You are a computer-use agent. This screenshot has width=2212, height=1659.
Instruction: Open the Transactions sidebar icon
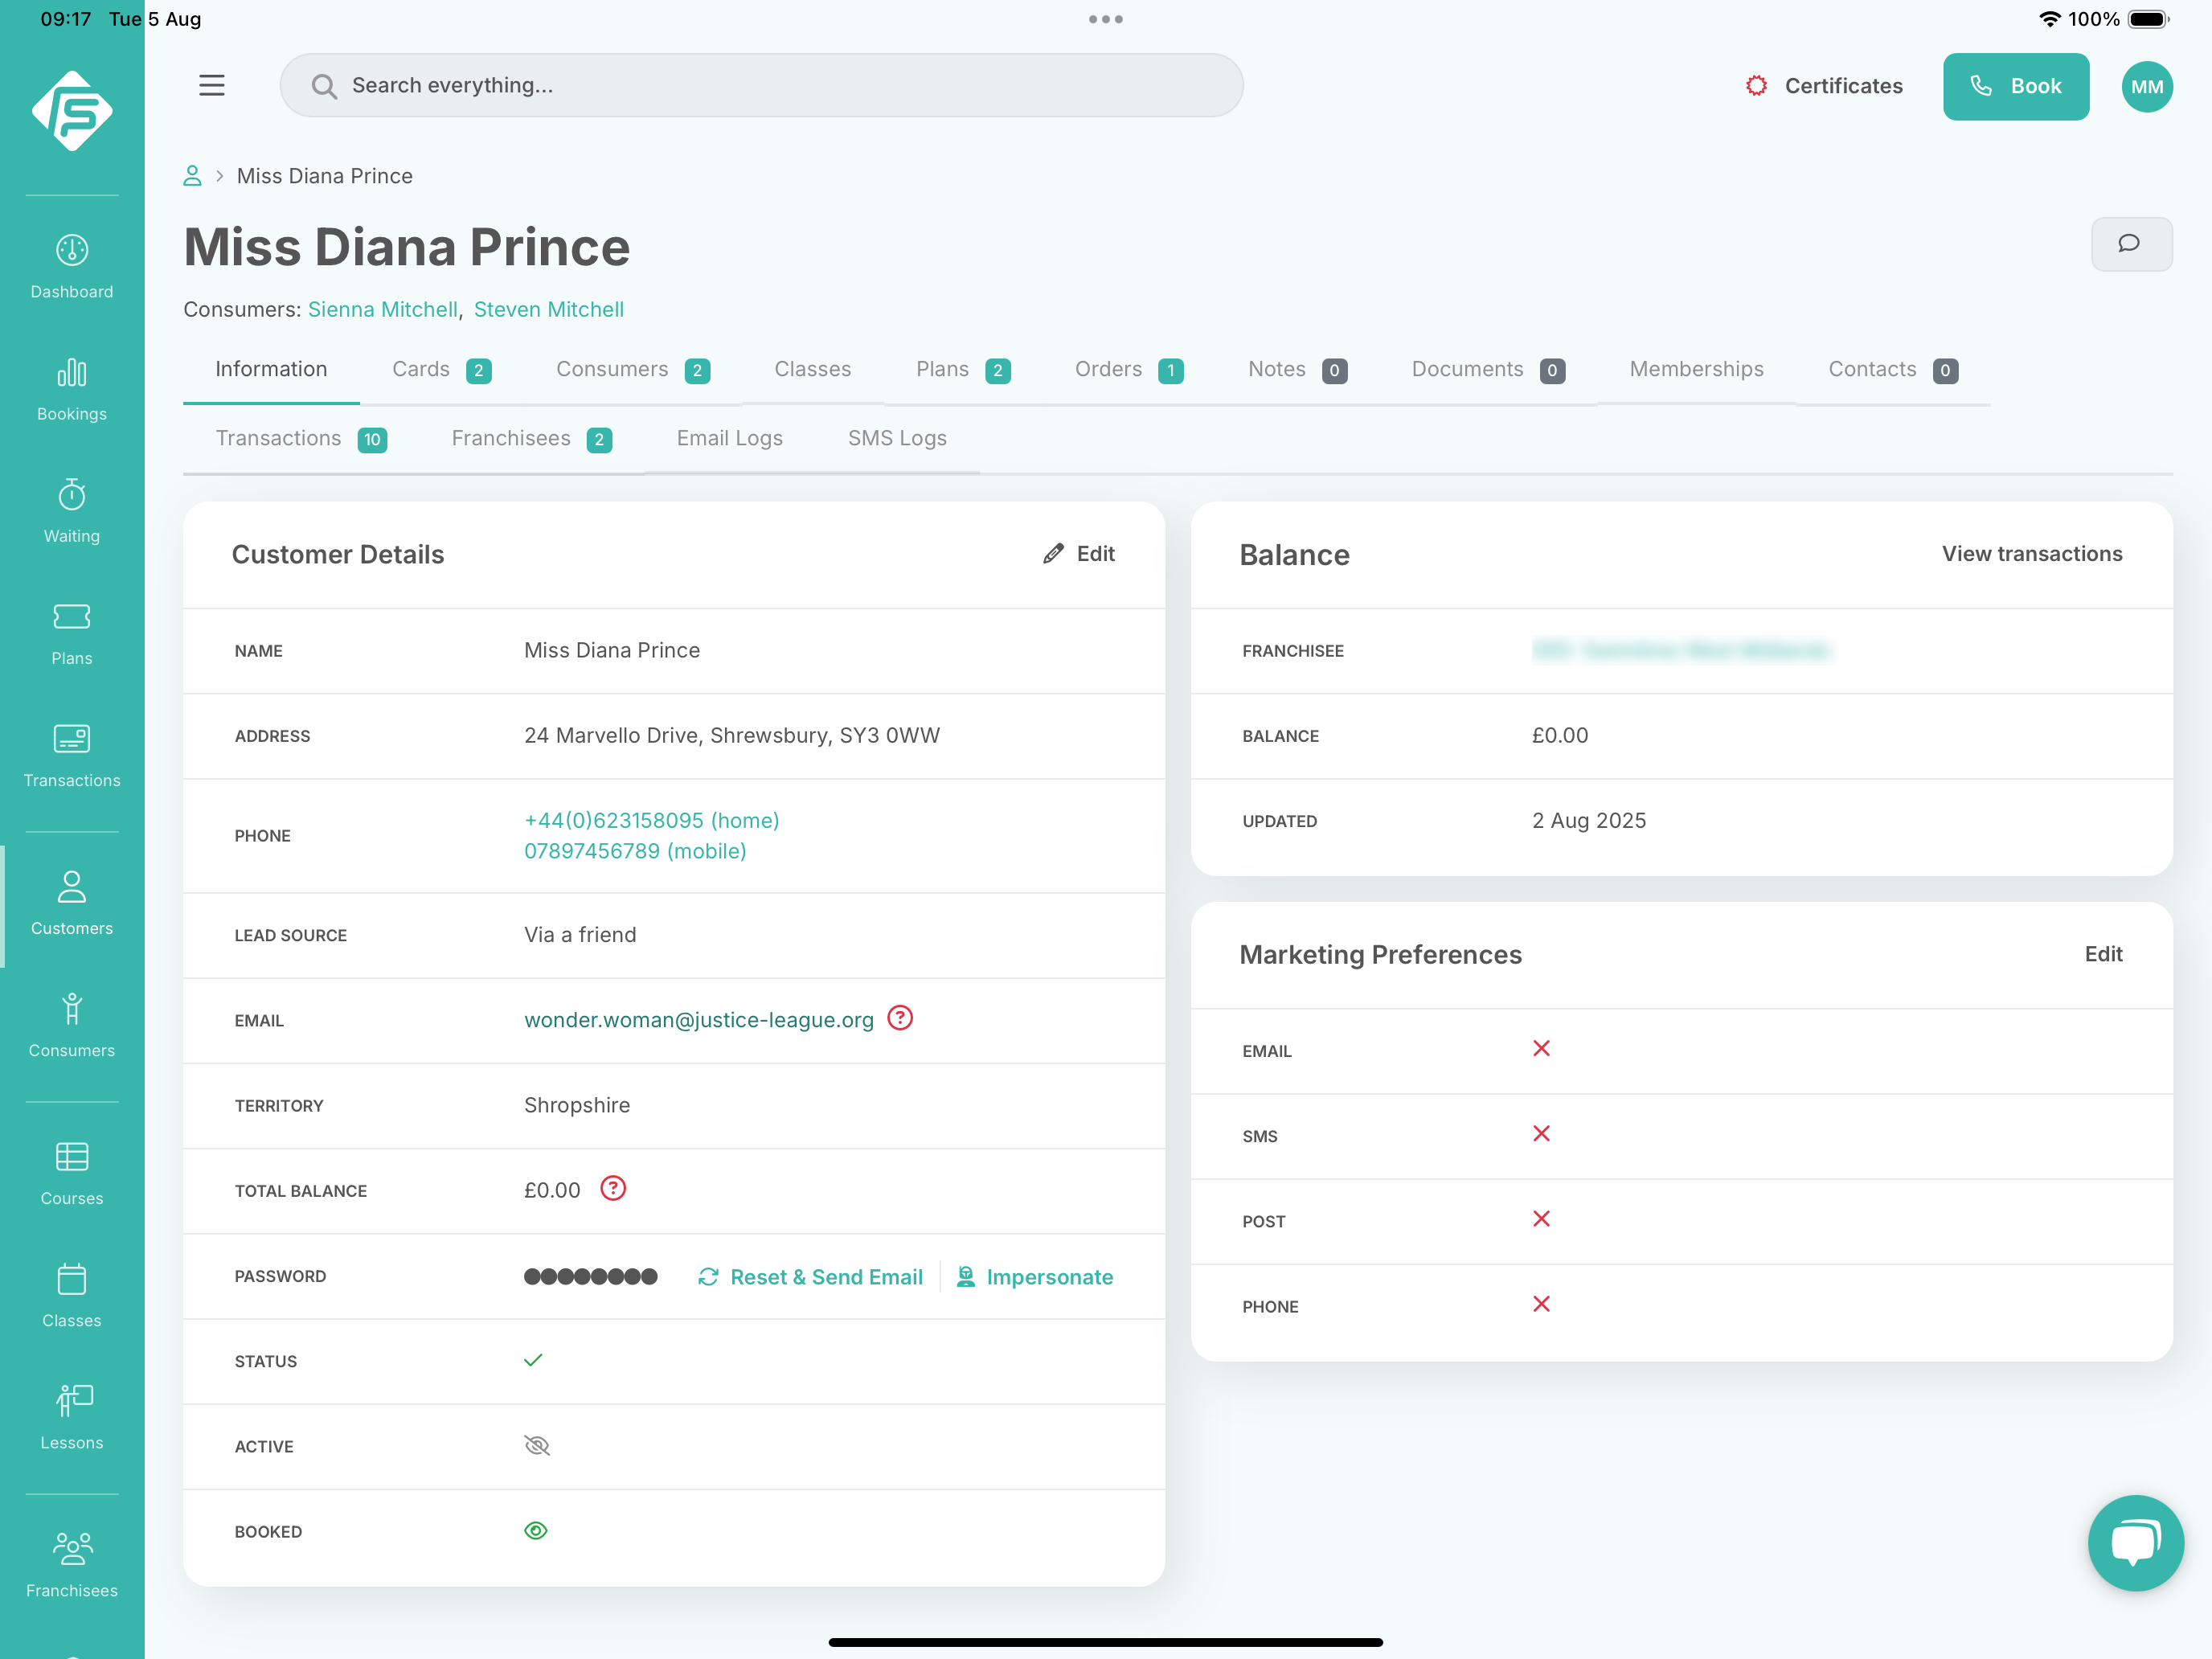(72, 739)
